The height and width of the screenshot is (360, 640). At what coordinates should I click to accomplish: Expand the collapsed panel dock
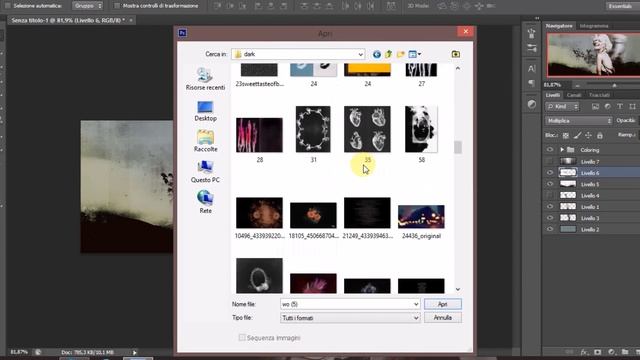[537, 18]
